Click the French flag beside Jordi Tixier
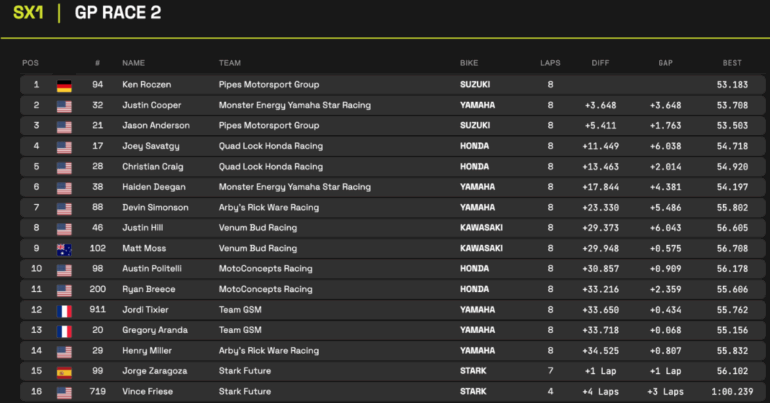 coord(64,309)
